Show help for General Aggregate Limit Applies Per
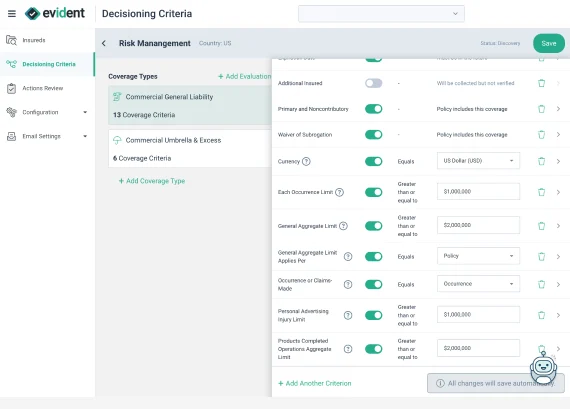Viewport: 570px width, 409px height. pos(348,257)
